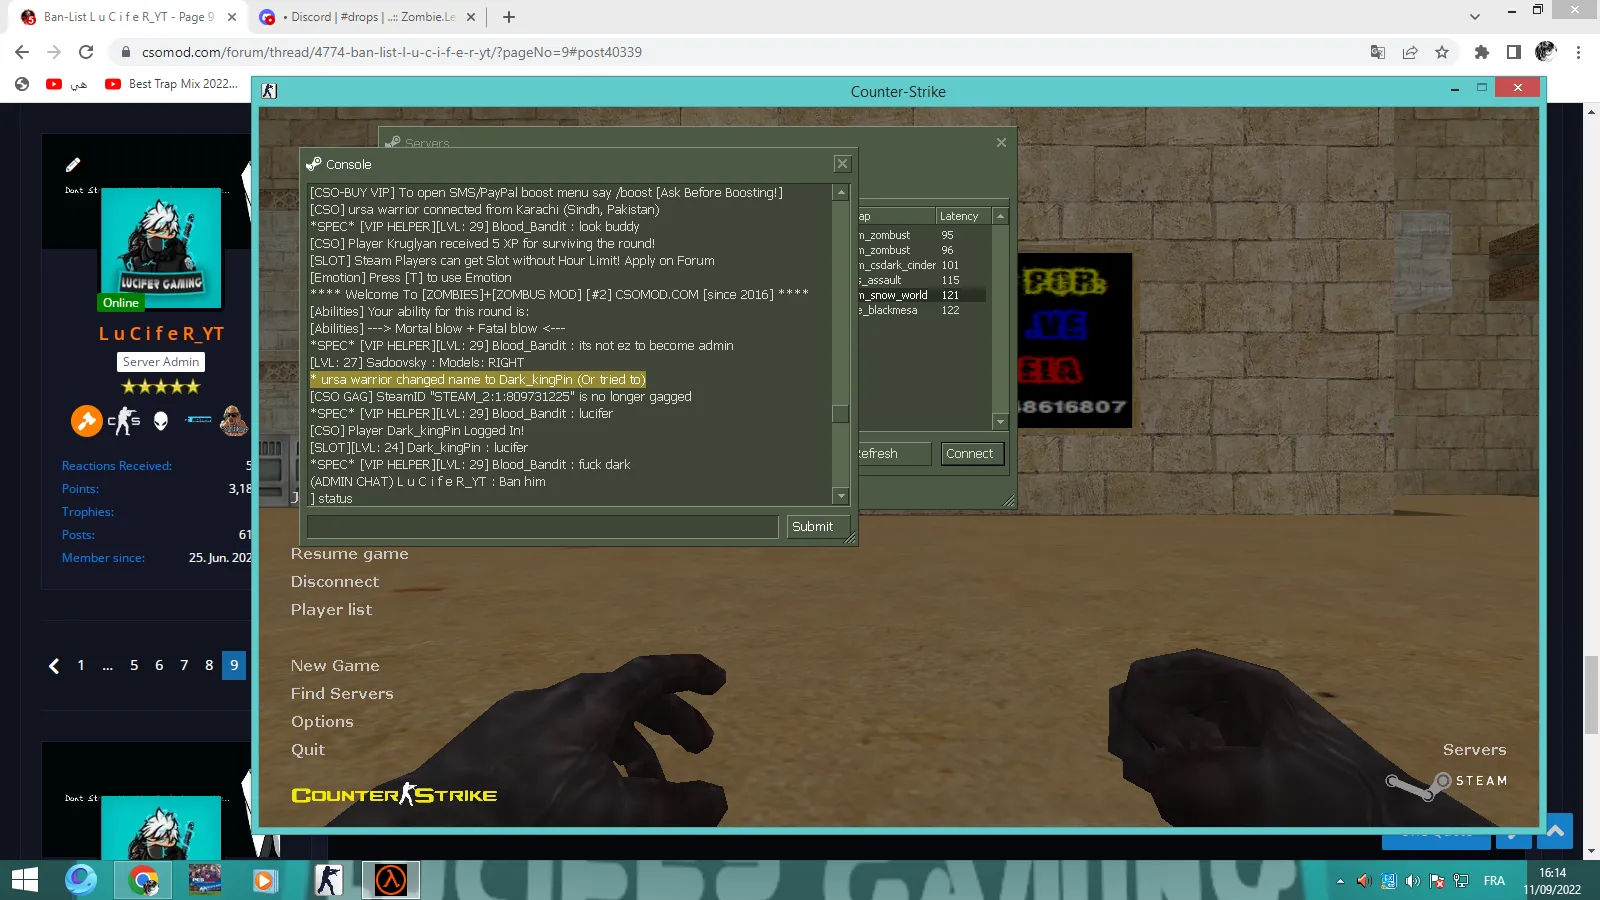Image resolution: width=1600 pixels, height=900 pixels.
Task: Open the Chrome three-dot menu
Action: coord(1579,52)
